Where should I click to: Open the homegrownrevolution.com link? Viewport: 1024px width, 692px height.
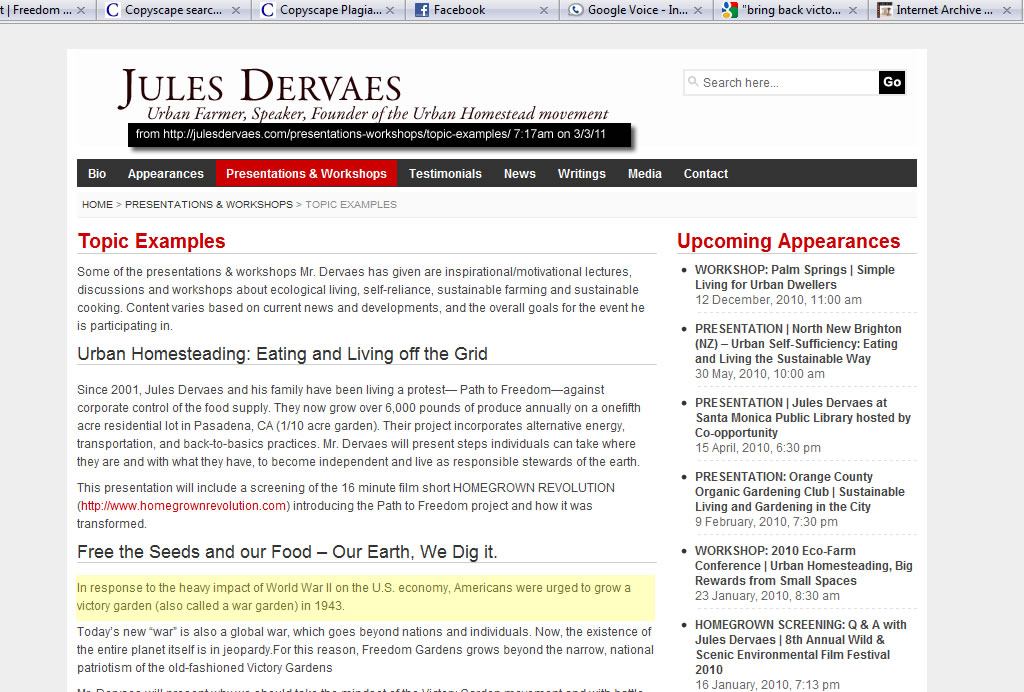pos(184,506)
